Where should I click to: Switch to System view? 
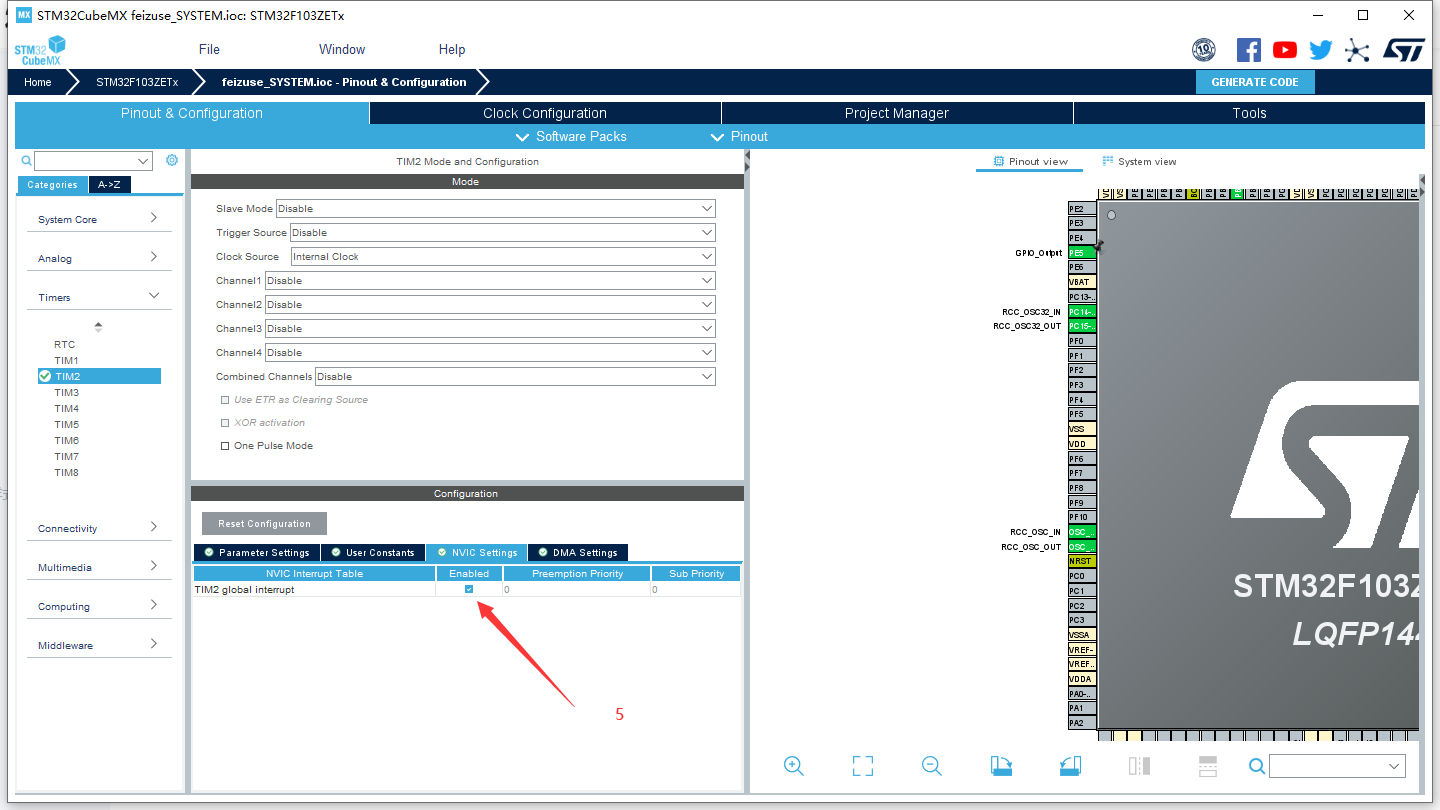click(1139, 161)
